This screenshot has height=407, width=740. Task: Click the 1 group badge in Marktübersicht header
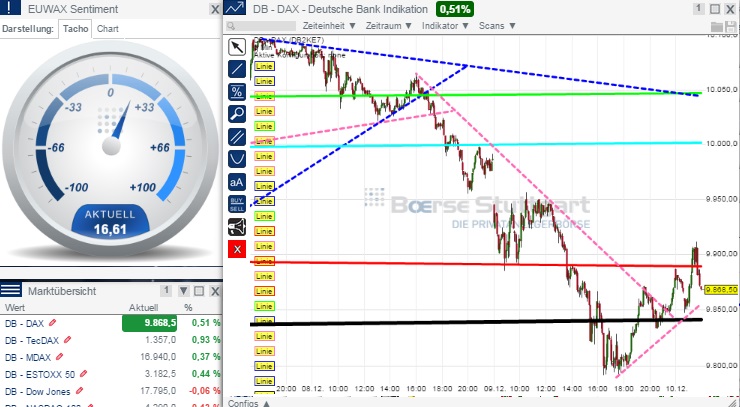pos(166,290)
